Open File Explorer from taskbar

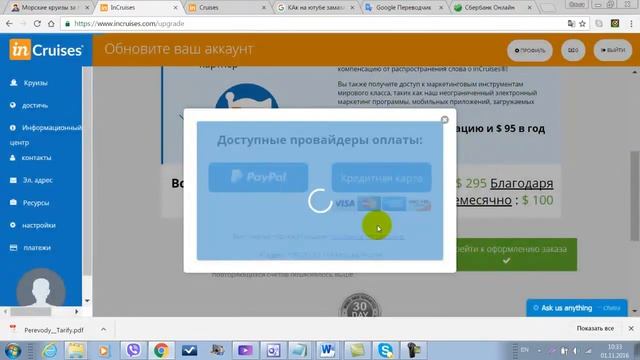pos(76,351)
